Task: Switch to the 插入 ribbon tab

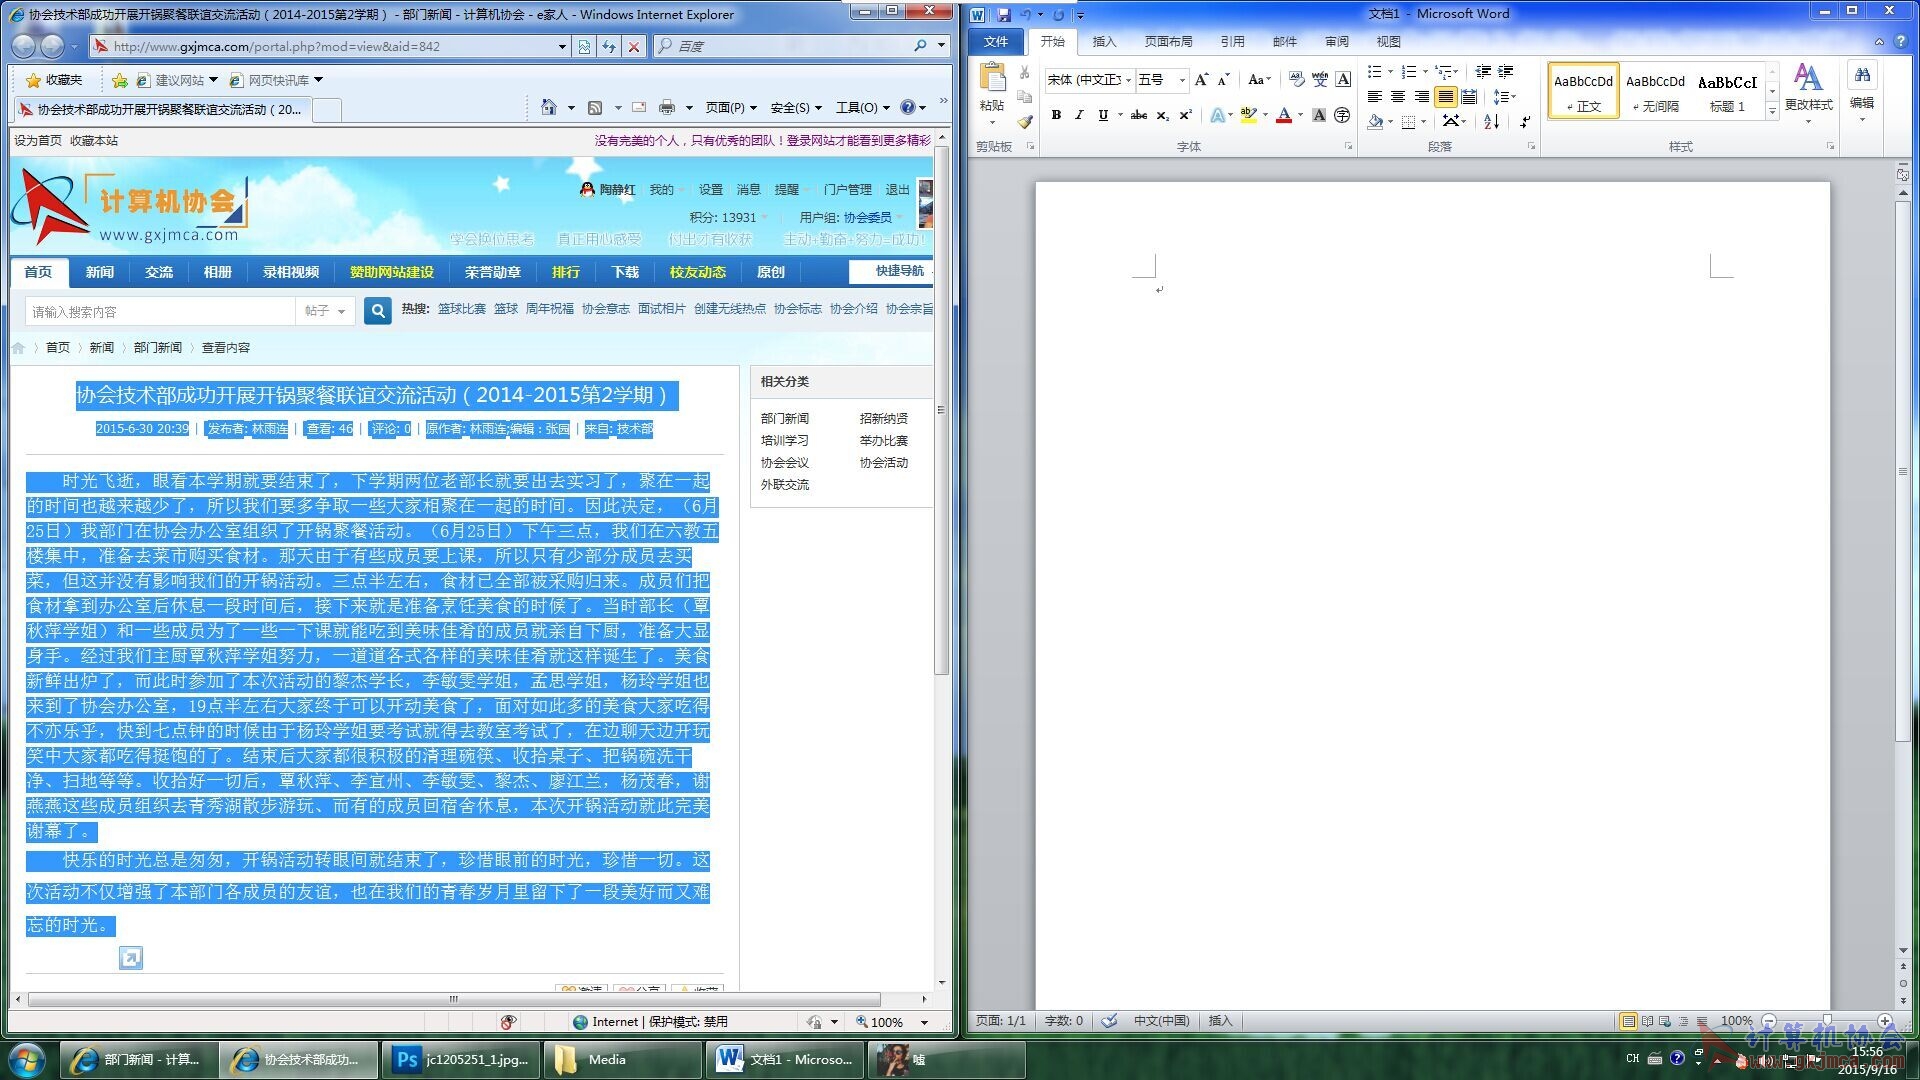Action: pyautogui.click(x=1104, y=42)
